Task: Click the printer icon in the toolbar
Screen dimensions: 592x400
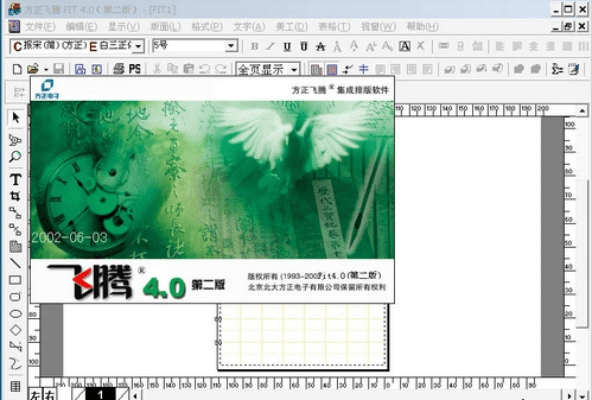Action: click(119, 69)
